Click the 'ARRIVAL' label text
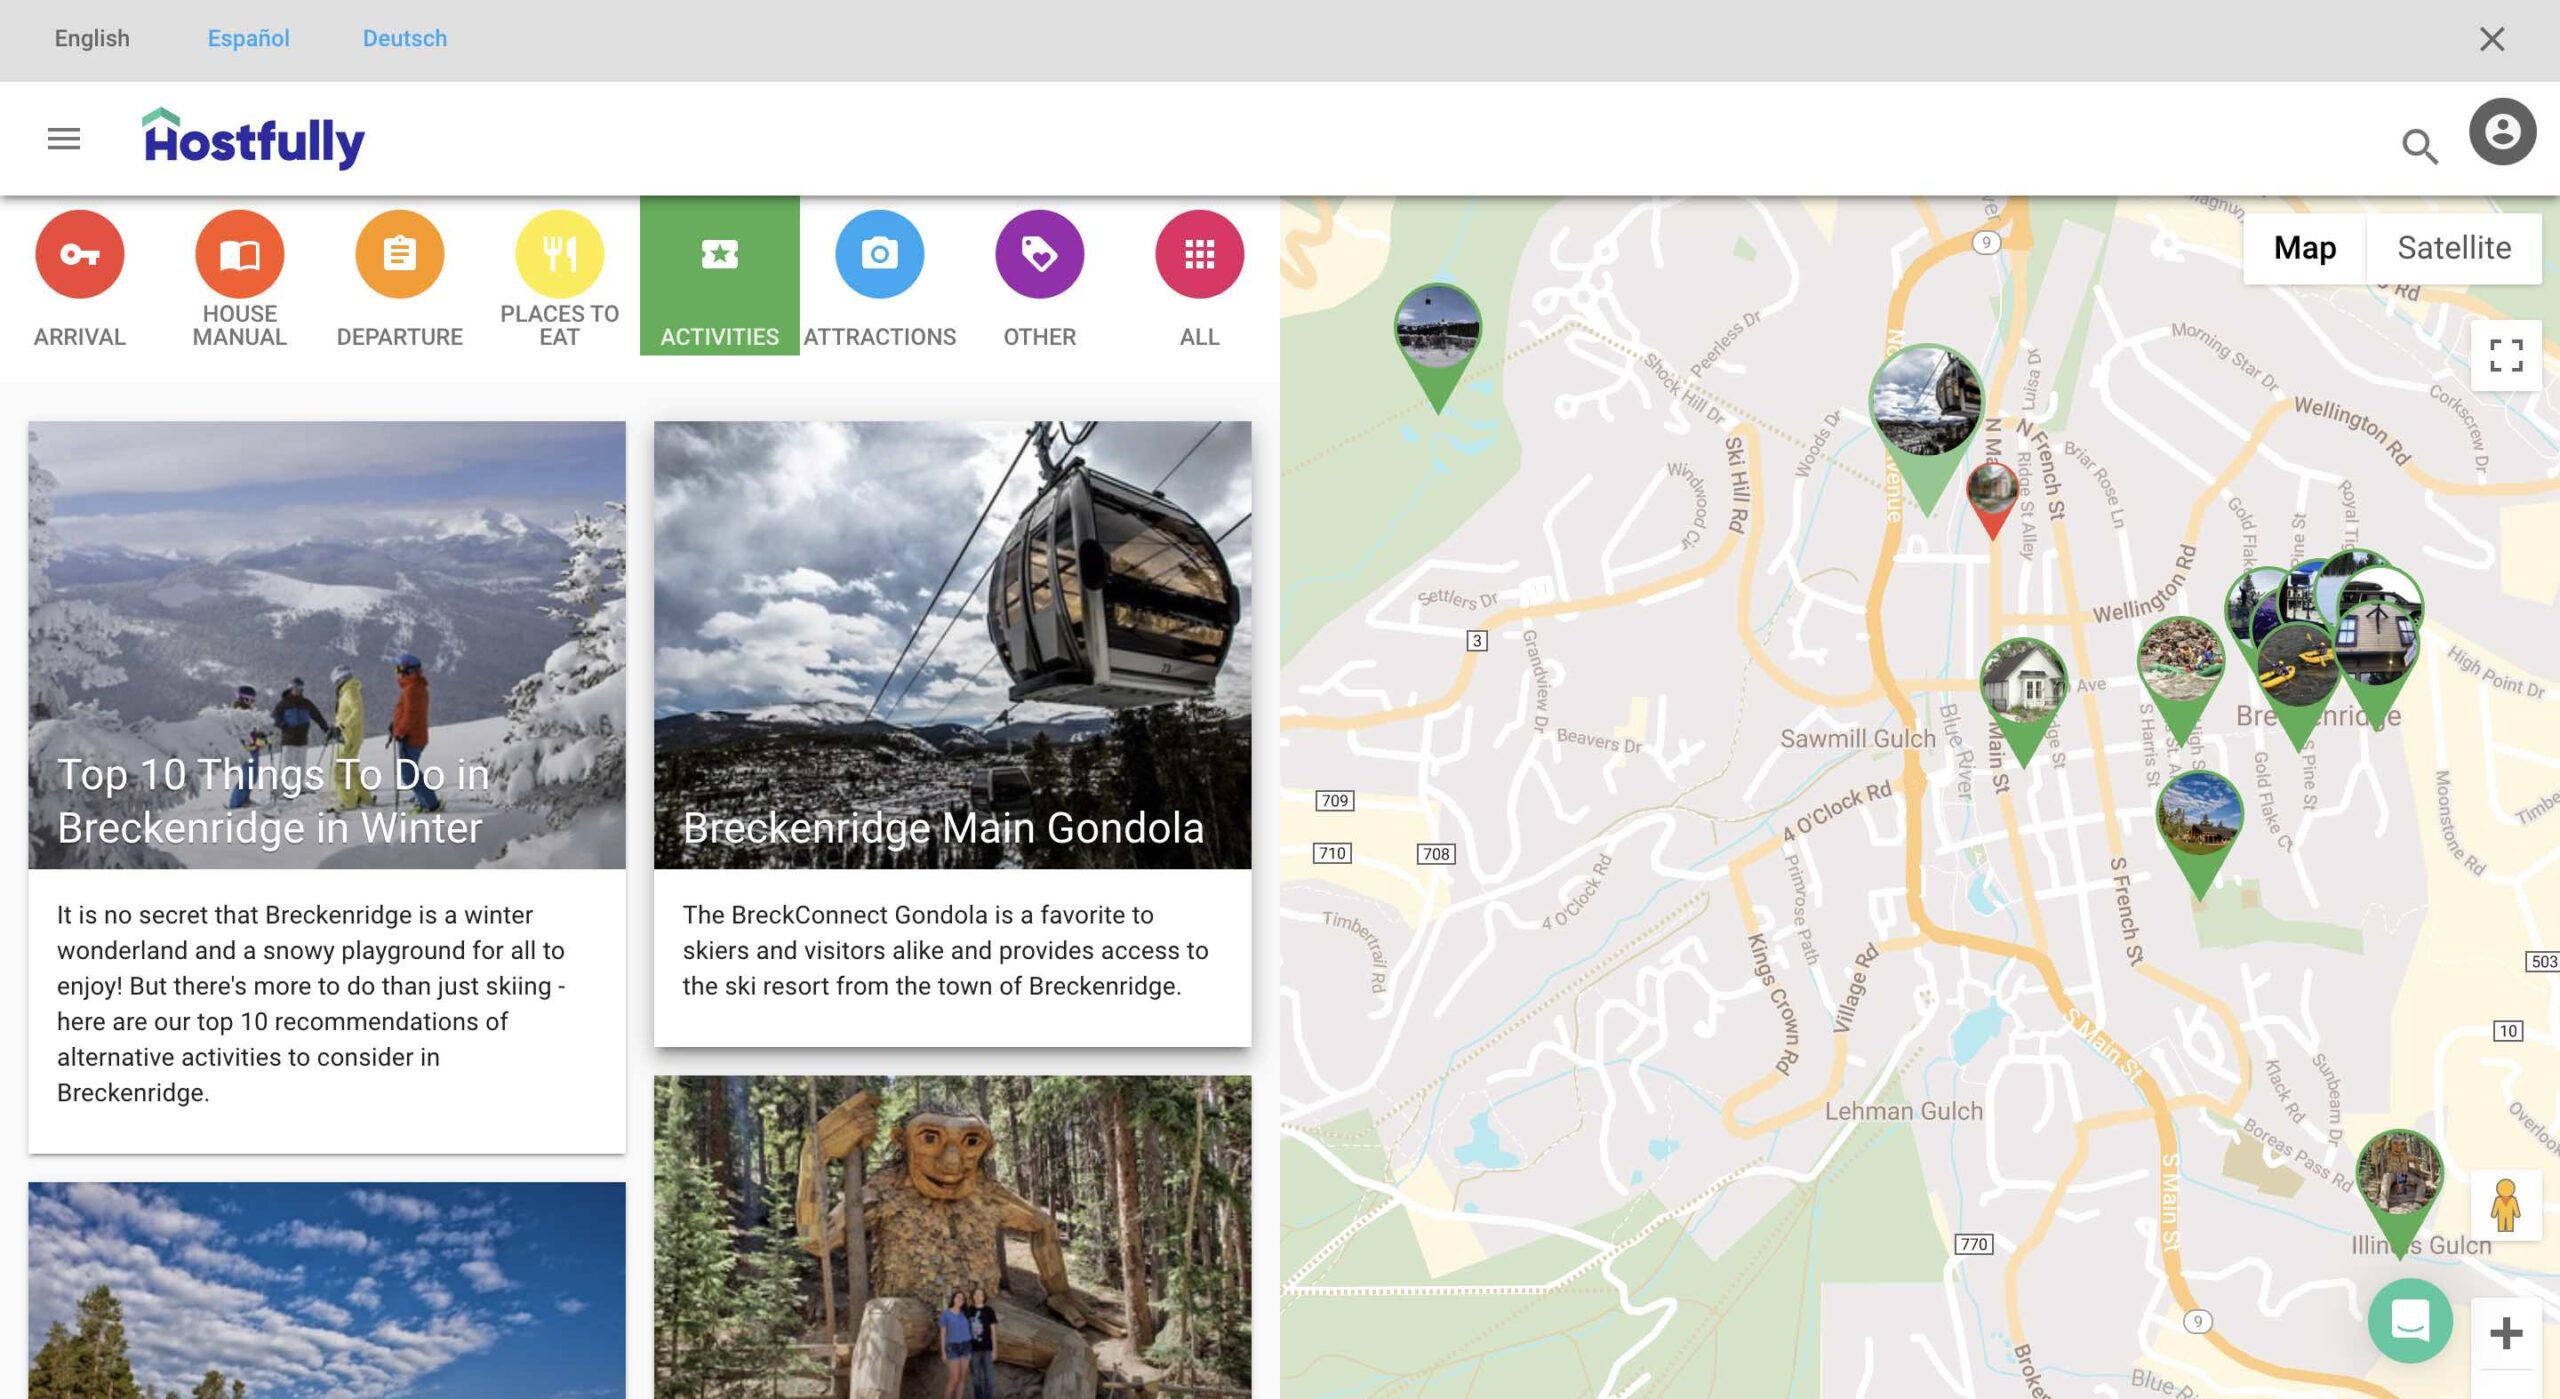2560x1399 pixels. [x=80, y=337]
